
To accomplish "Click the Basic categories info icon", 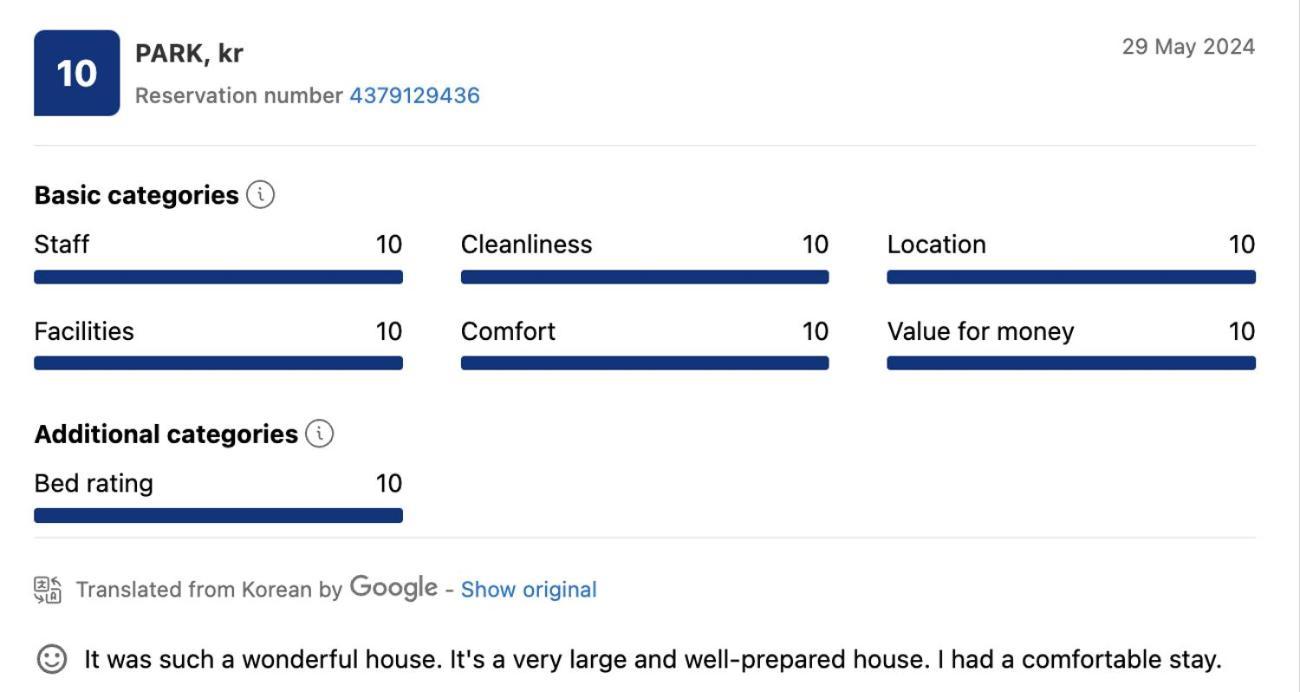I will [260, 194].
